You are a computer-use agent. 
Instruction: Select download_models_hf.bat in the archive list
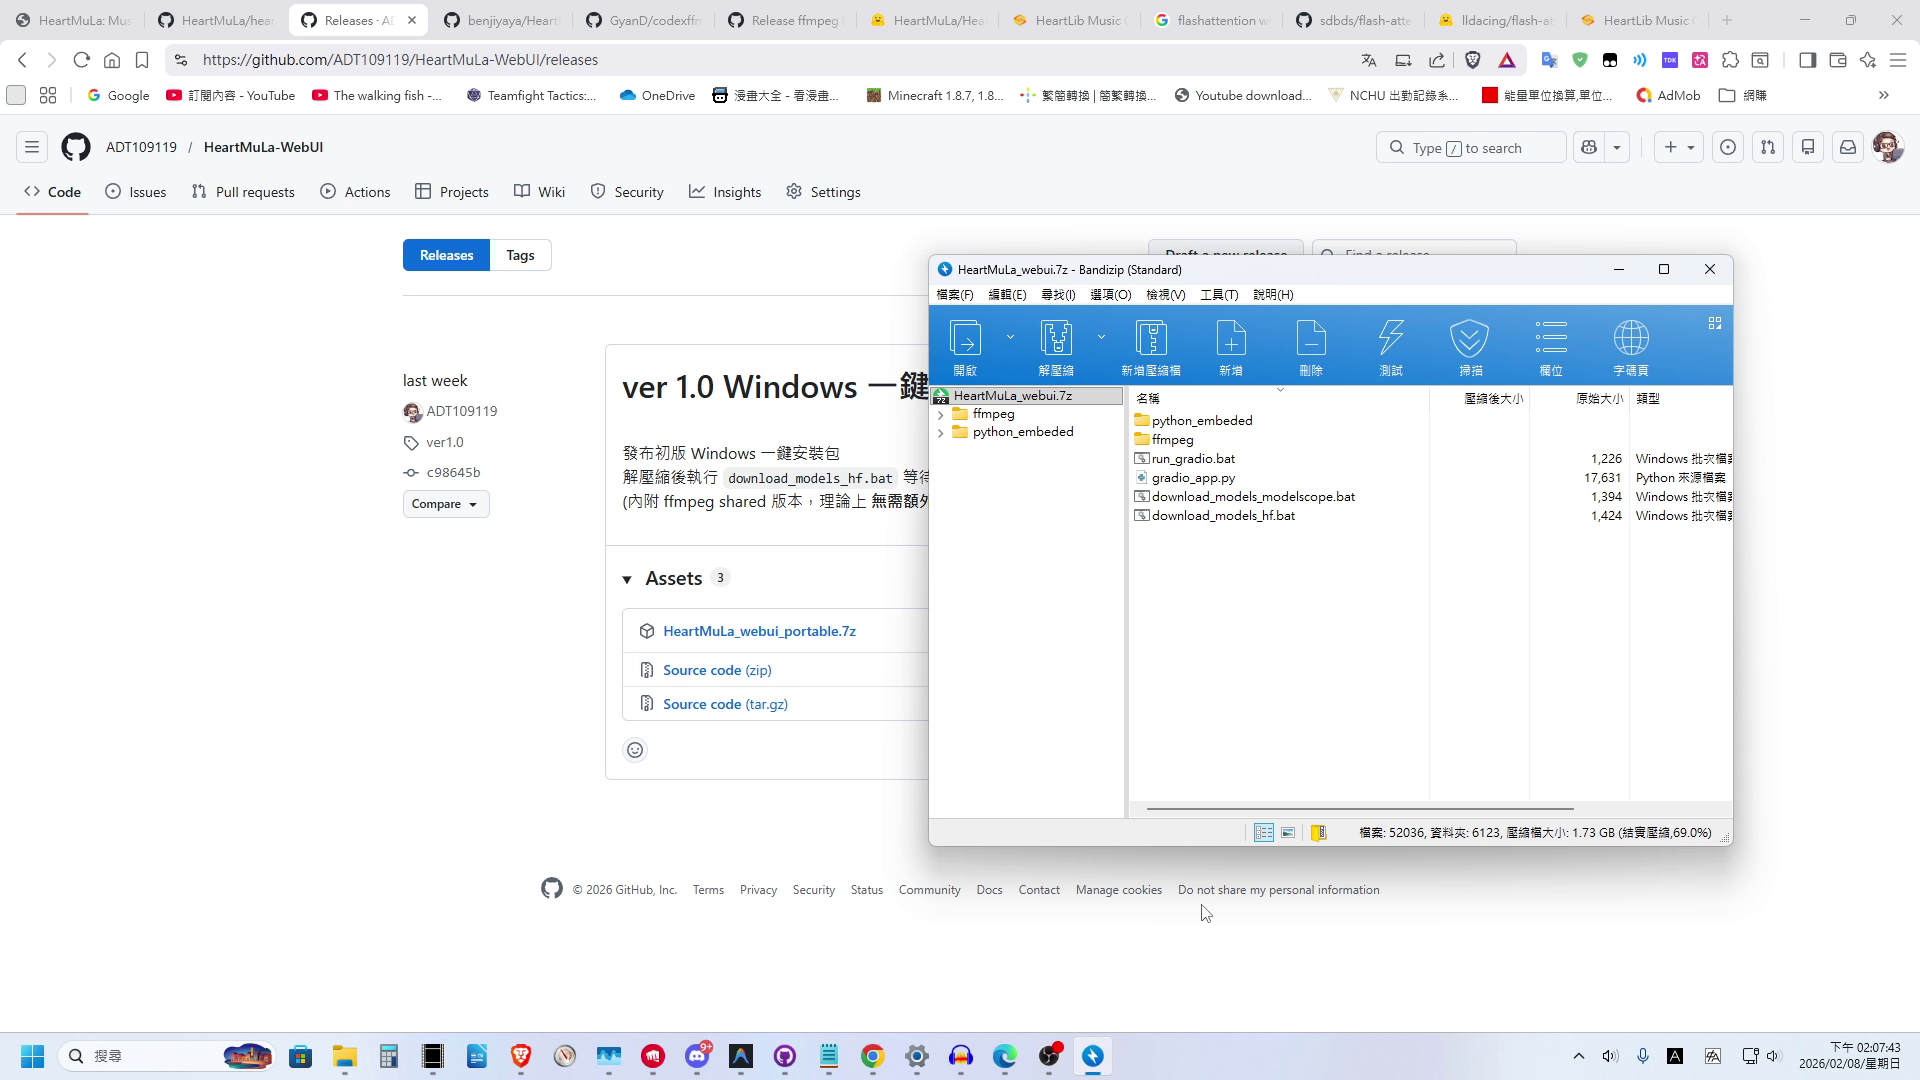click(x=1223, y=516)
